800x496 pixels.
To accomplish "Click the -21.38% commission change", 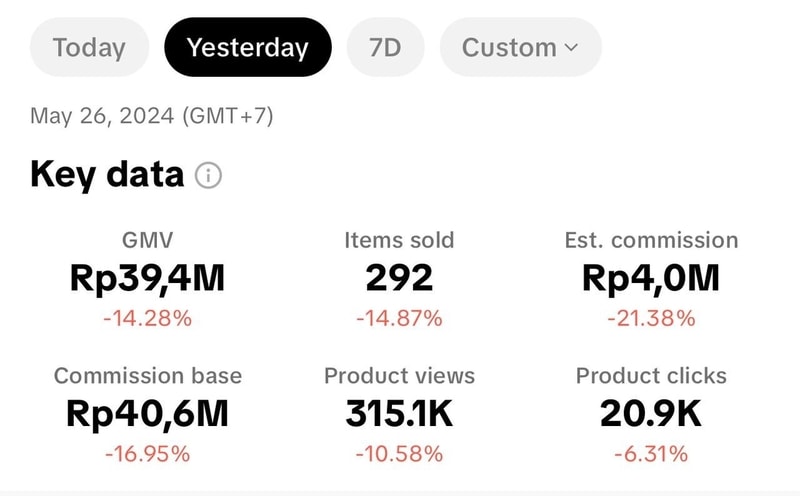I will [651, 319].
